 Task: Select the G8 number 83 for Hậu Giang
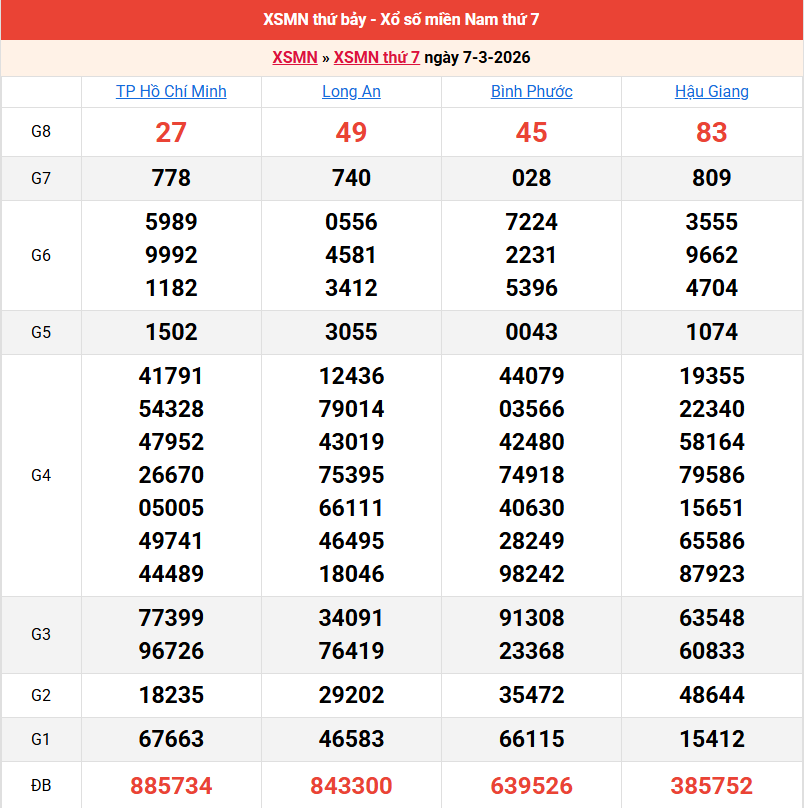[711, 132]
